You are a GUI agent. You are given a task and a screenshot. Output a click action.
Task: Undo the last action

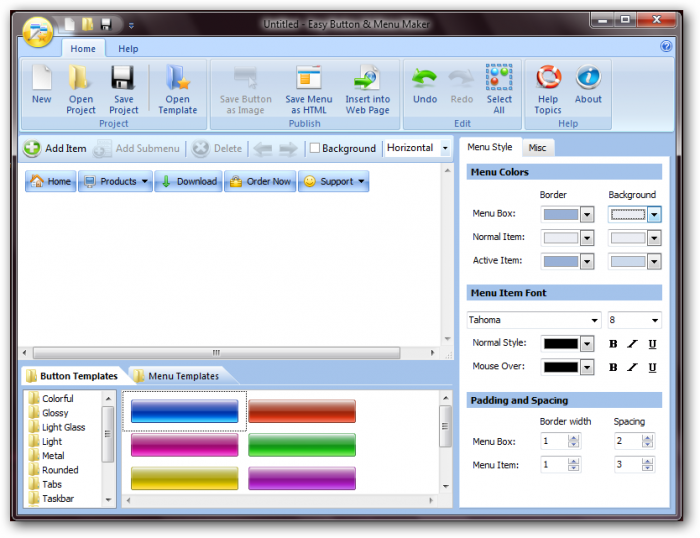pyautogui.click(x=425, y=87)
